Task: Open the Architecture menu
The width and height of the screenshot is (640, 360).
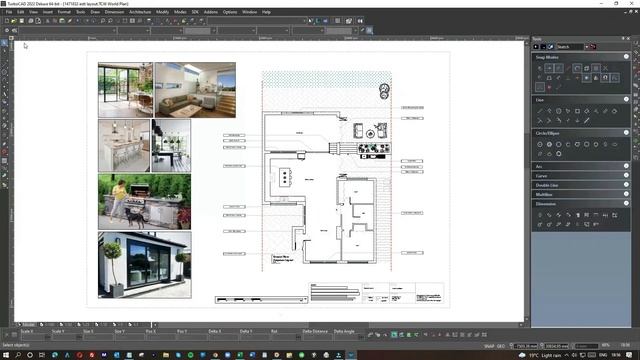Action: pyautogui.click(x=140, y=12)
